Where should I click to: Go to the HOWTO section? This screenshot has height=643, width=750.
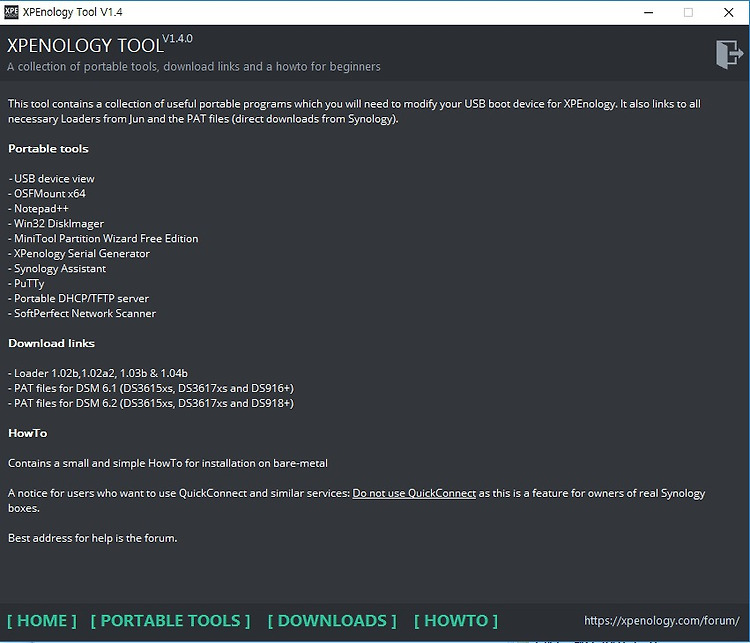(456, 621)
